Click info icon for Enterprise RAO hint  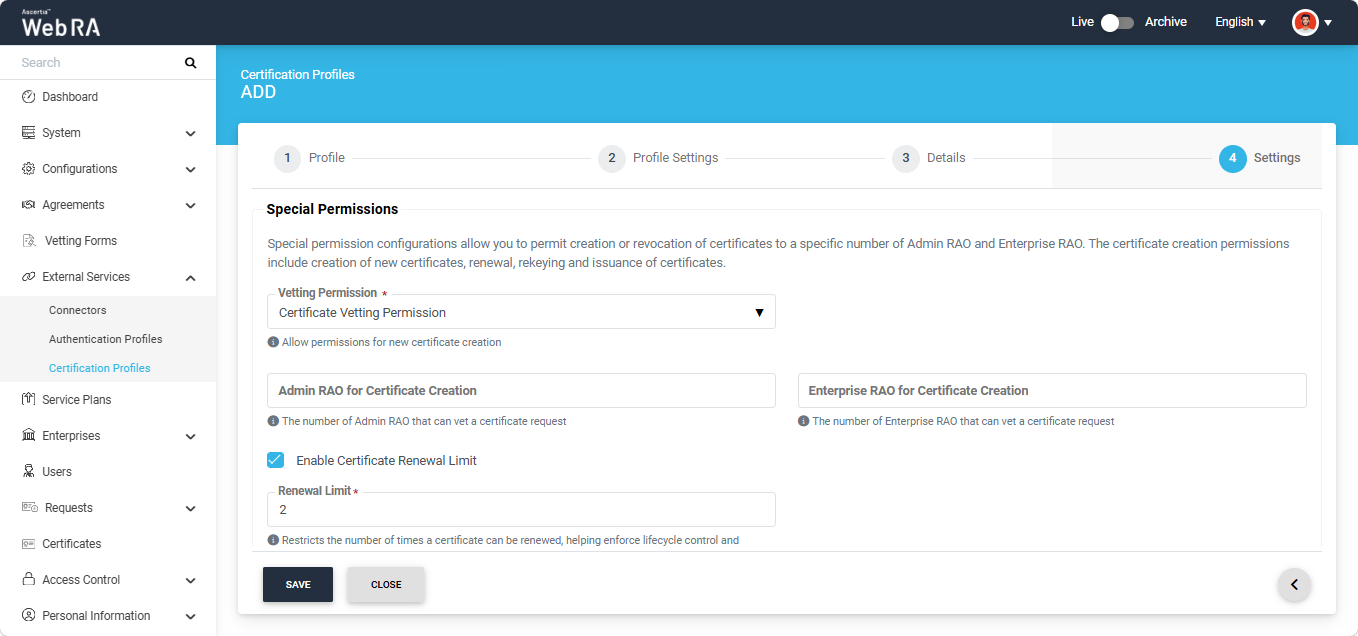pyautogui.click(x=803, y=421)
